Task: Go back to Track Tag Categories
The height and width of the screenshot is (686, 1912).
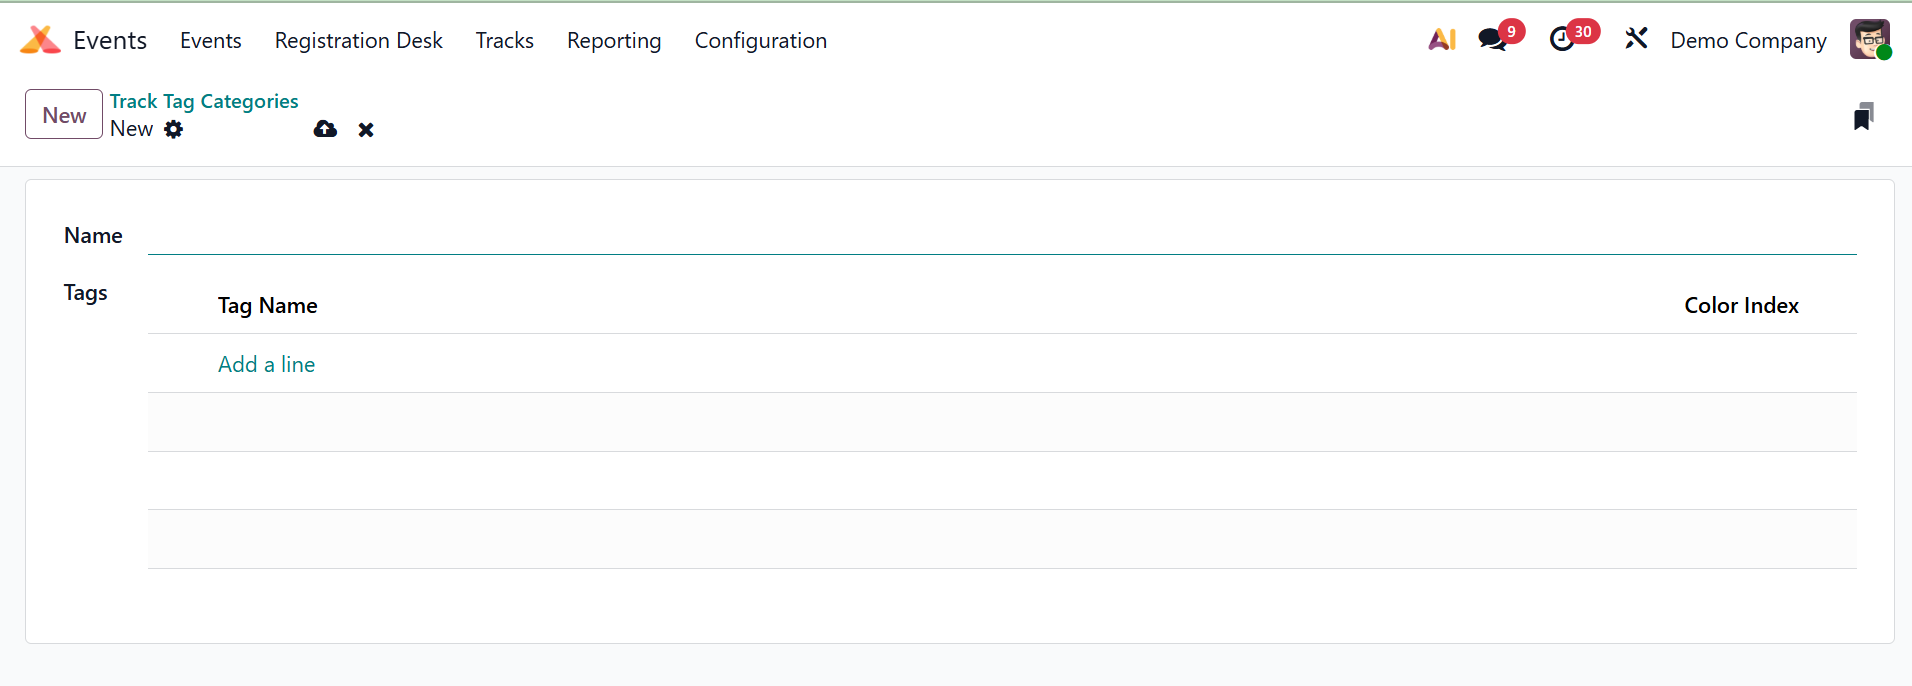Action: [204, 101]
